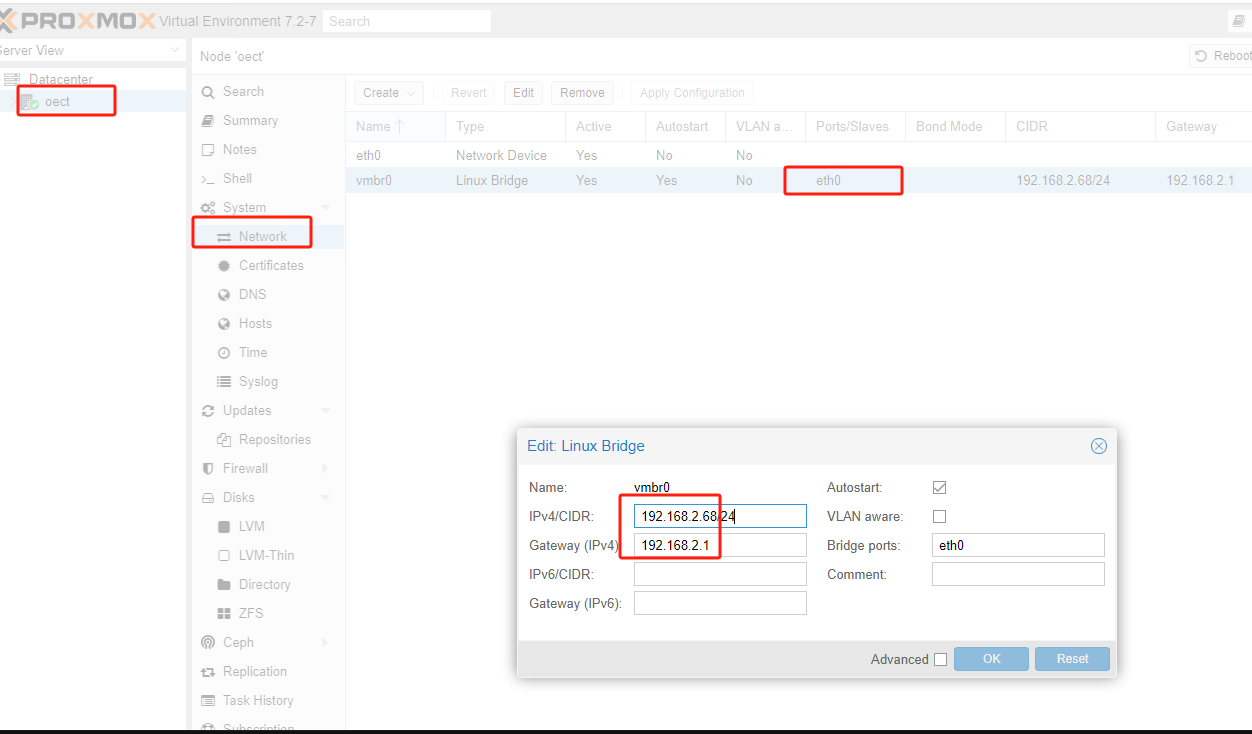Uncheck the Autostart checkbox
The height and width of the screenshot is (734, 1252).
[939, 488]
